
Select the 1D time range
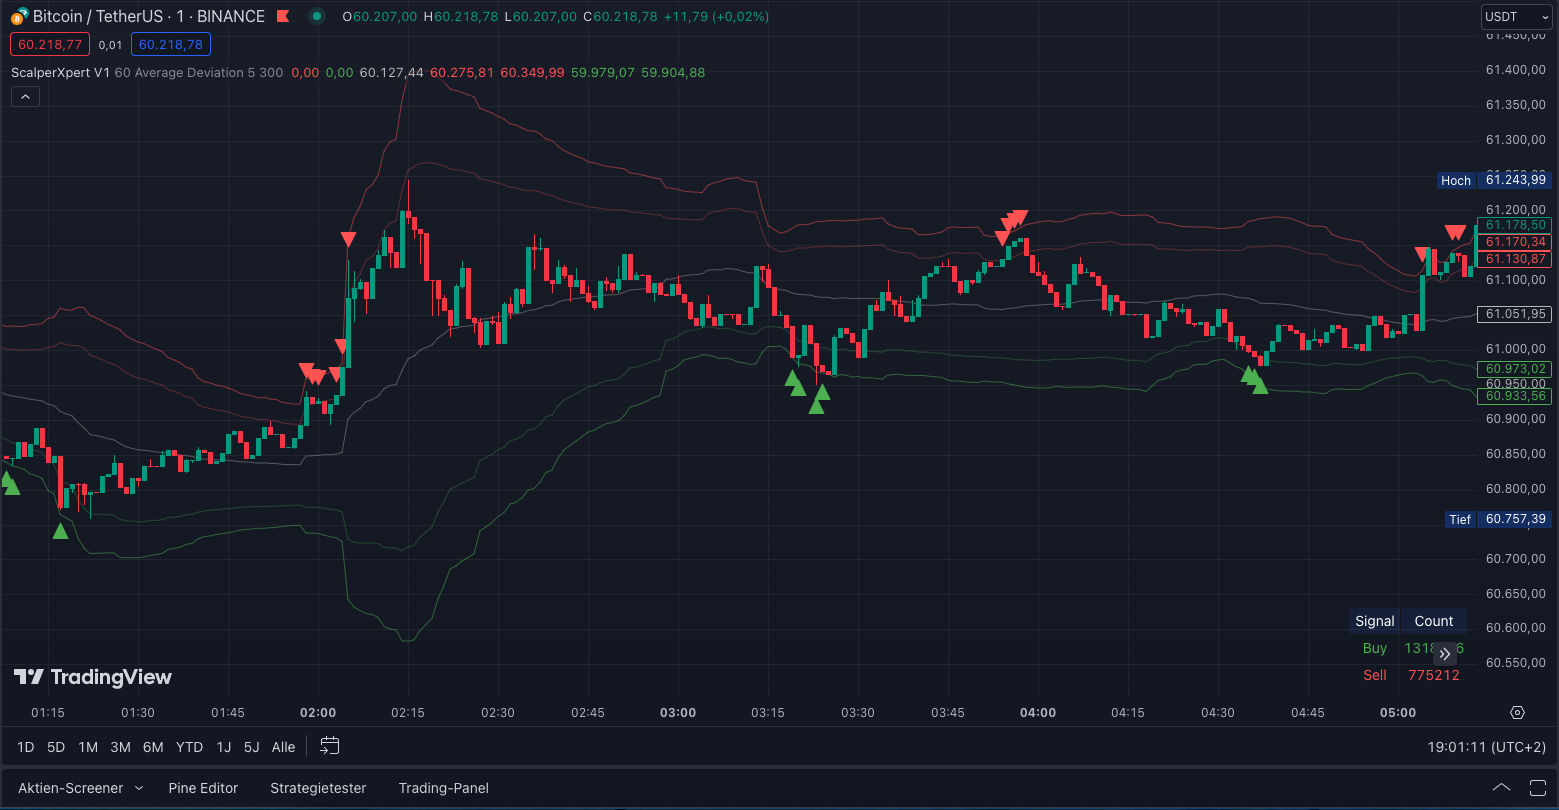pyautogui.click(x=26, y=747)
